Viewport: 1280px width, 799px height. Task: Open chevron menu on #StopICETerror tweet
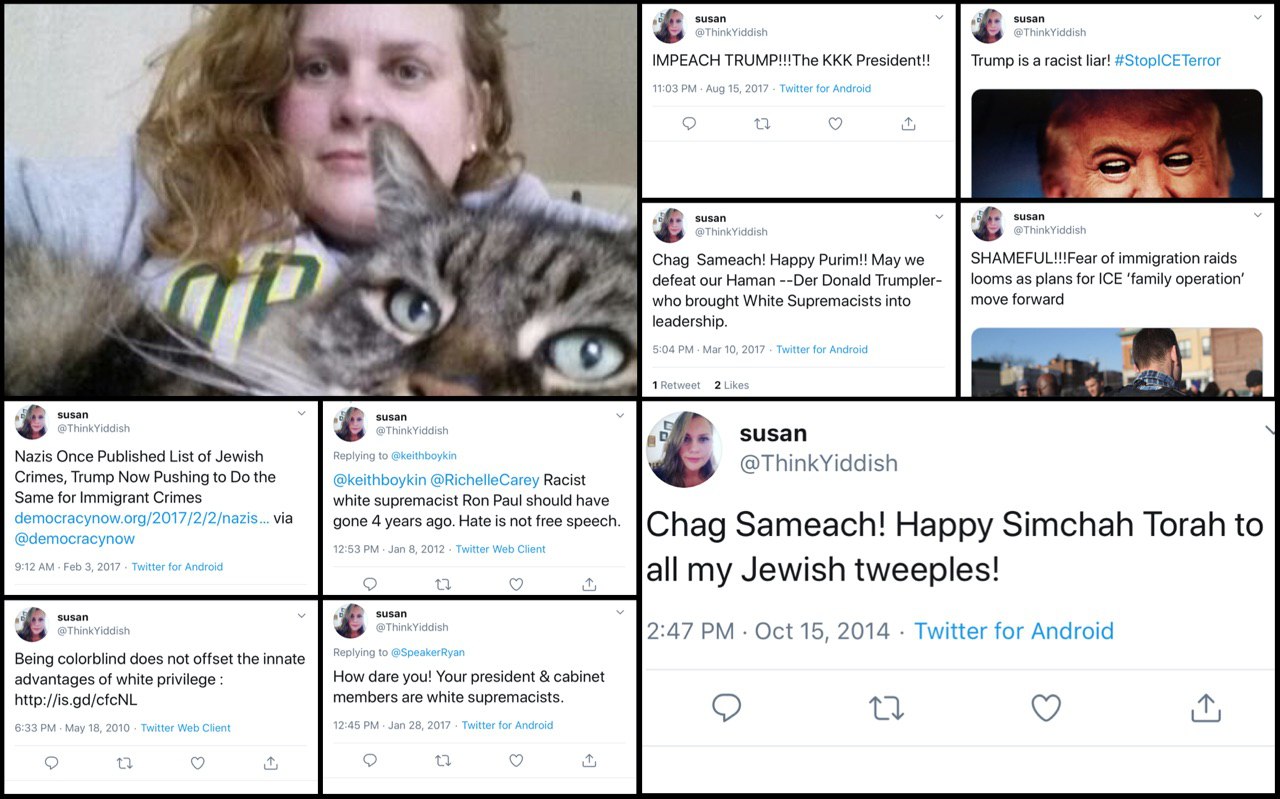[1257, 18]
